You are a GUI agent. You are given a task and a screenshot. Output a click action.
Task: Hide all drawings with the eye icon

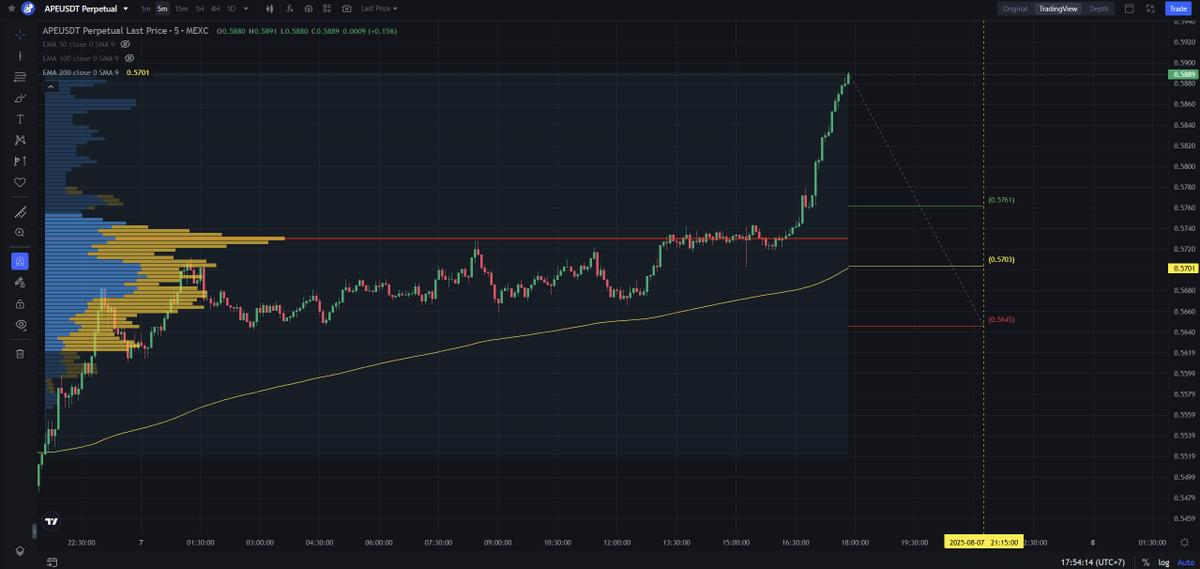20,325
